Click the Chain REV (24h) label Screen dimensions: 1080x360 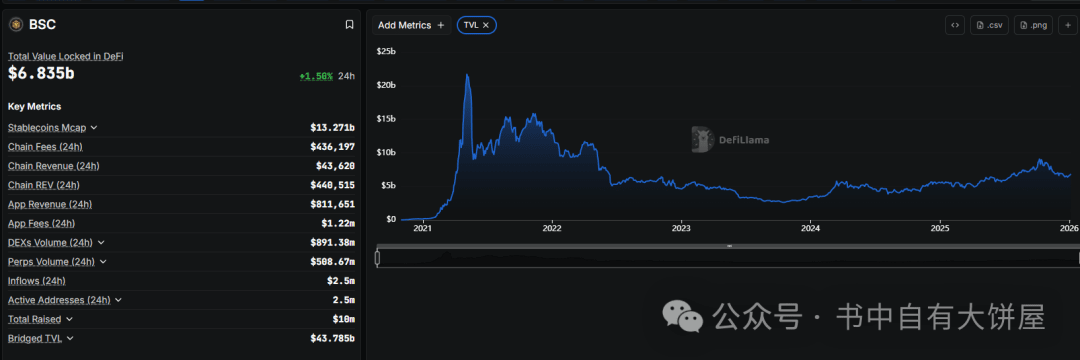pos(44,185)
